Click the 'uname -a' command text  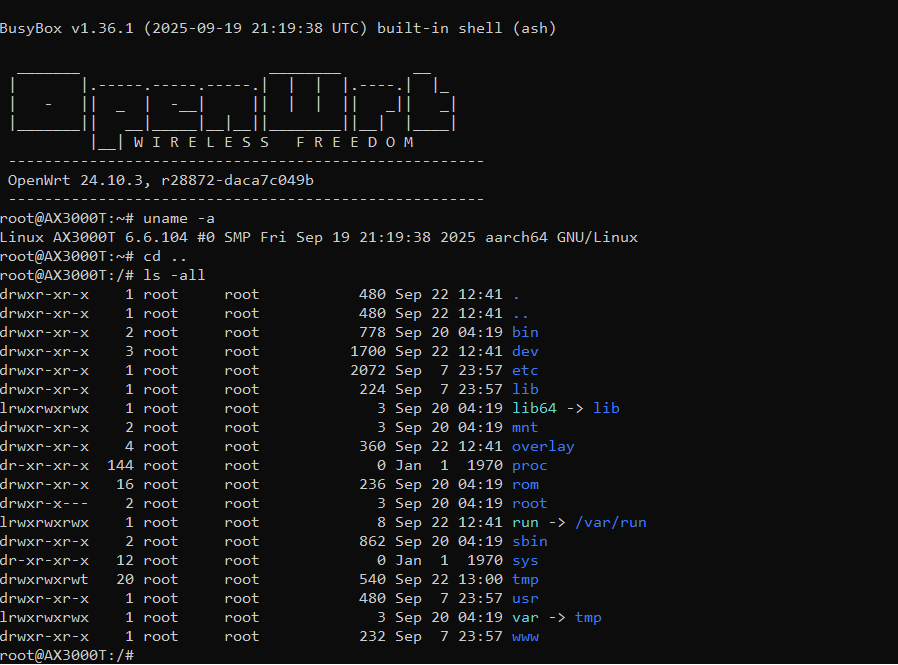click(x=179, y=218)
